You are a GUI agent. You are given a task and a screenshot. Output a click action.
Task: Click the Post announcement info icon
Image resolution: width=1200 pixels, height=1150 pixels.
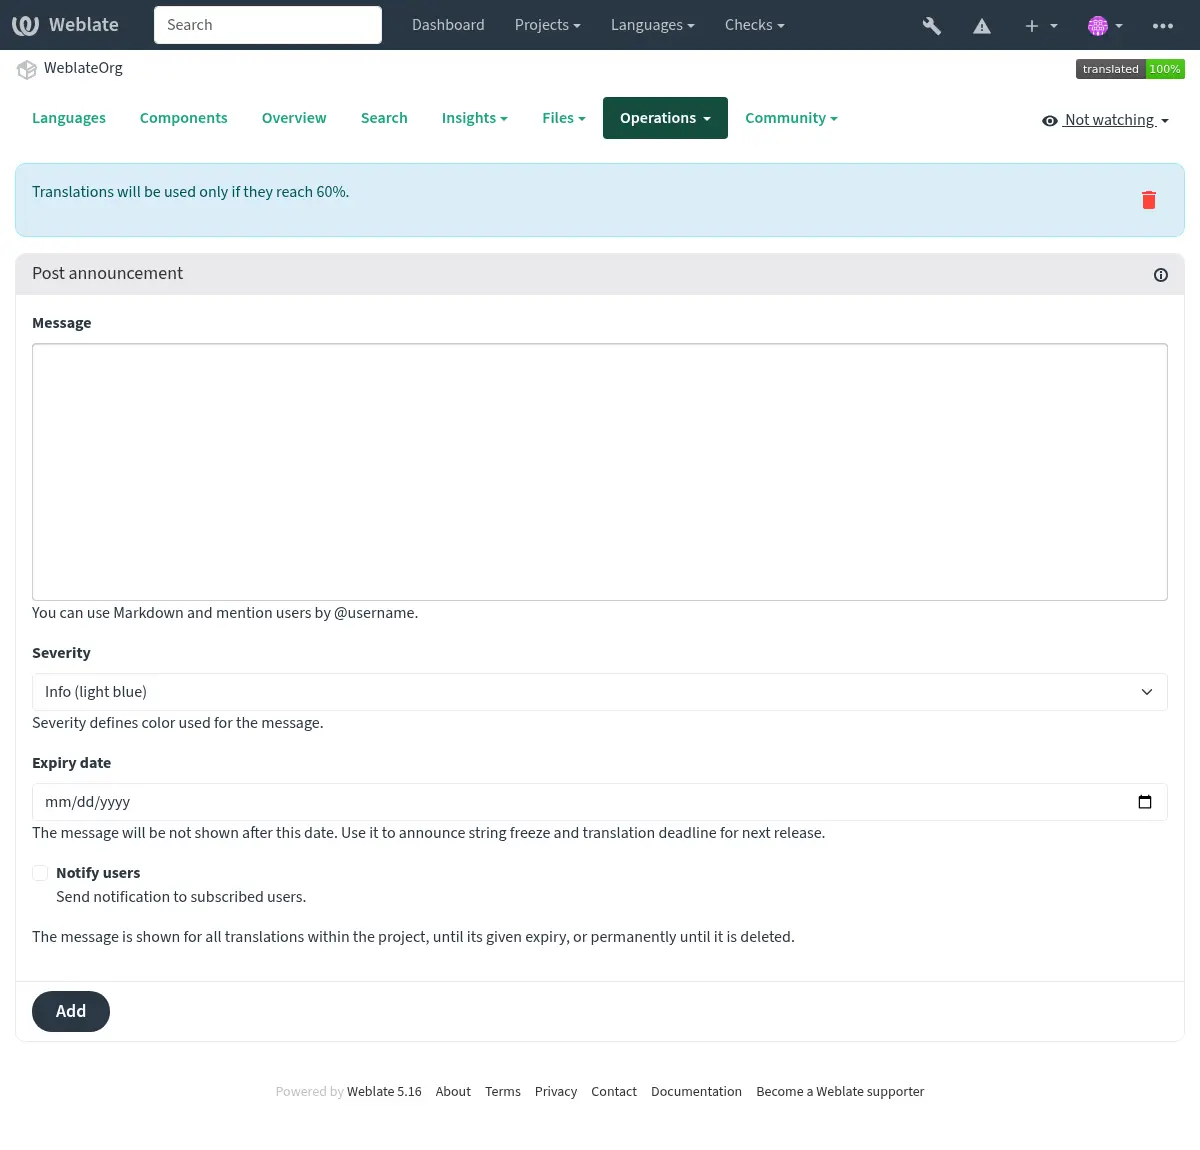[x=1160, y=275]
